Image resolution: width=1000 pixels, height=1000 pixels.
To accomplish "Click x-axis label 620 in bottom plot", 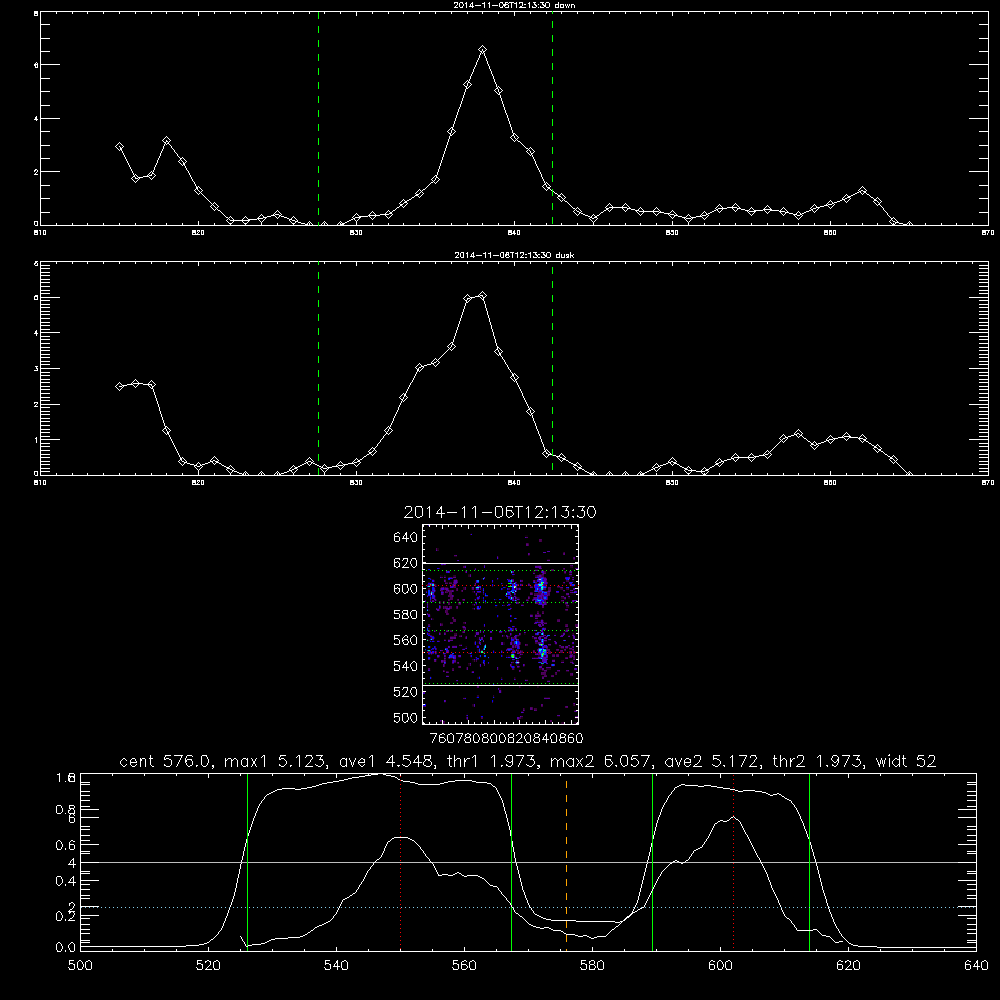I will [849, 966].
